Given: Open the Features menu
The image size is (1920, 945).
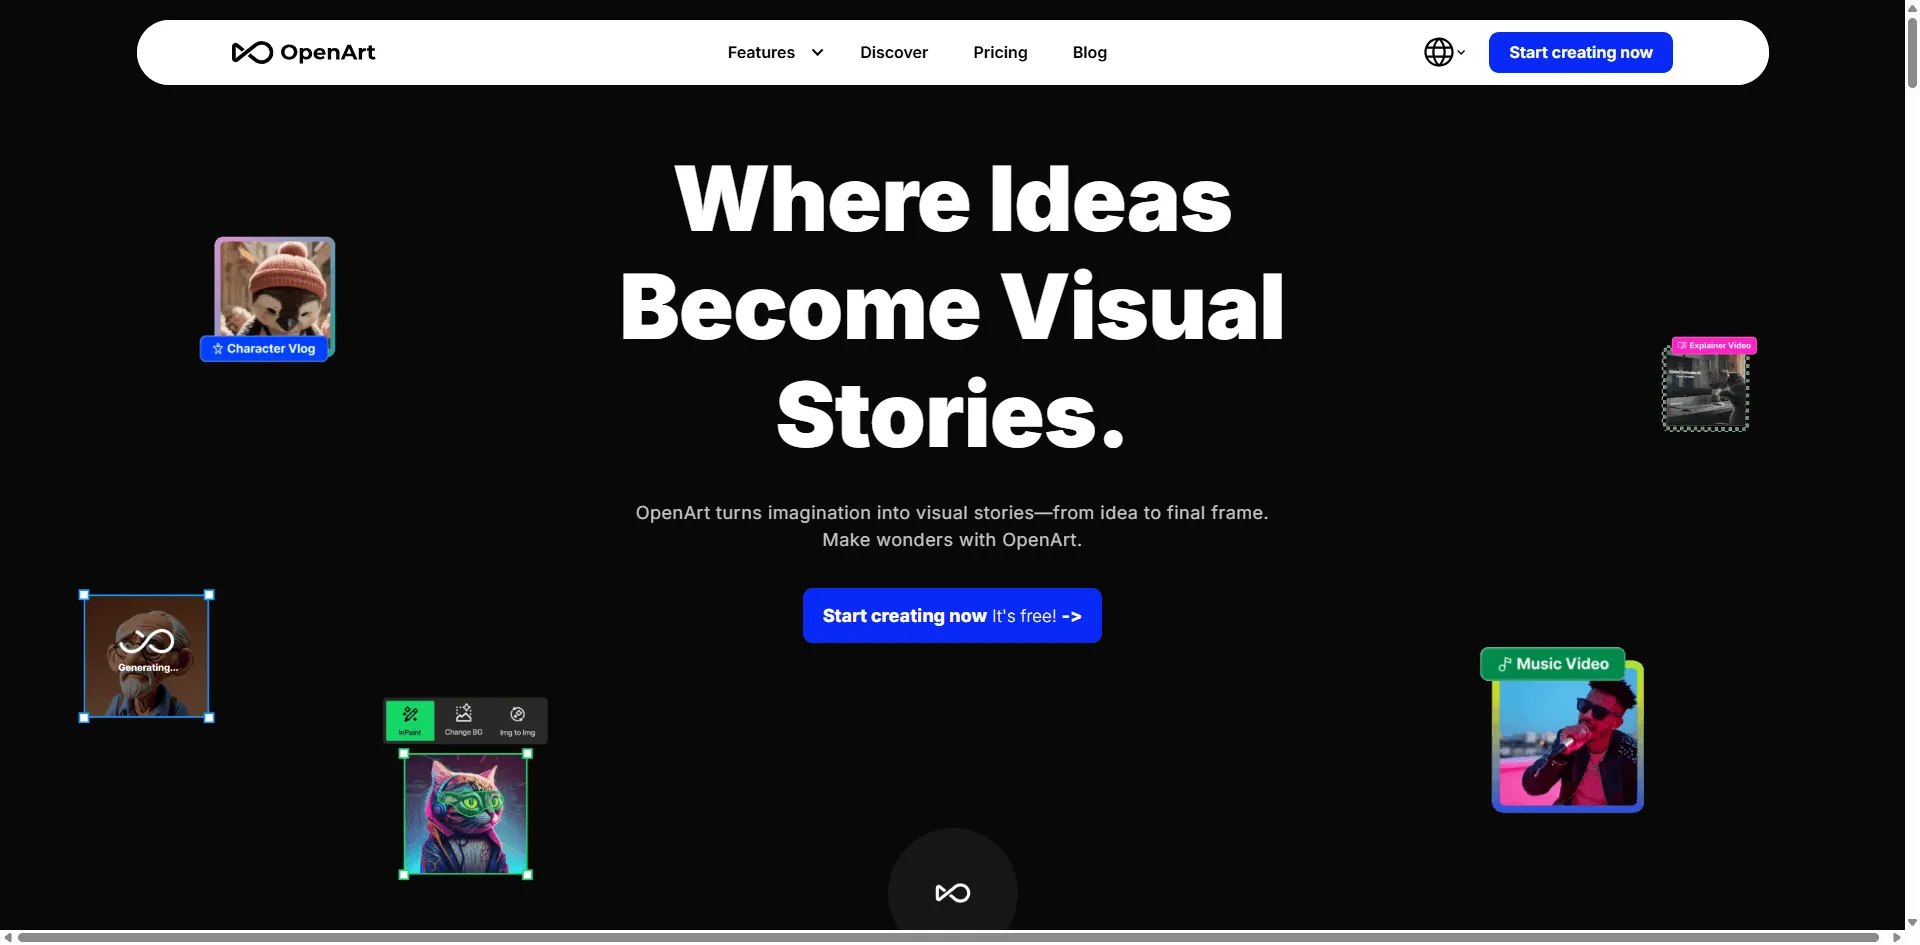Looking at the screenshot, I should click(x=761, y=53).
